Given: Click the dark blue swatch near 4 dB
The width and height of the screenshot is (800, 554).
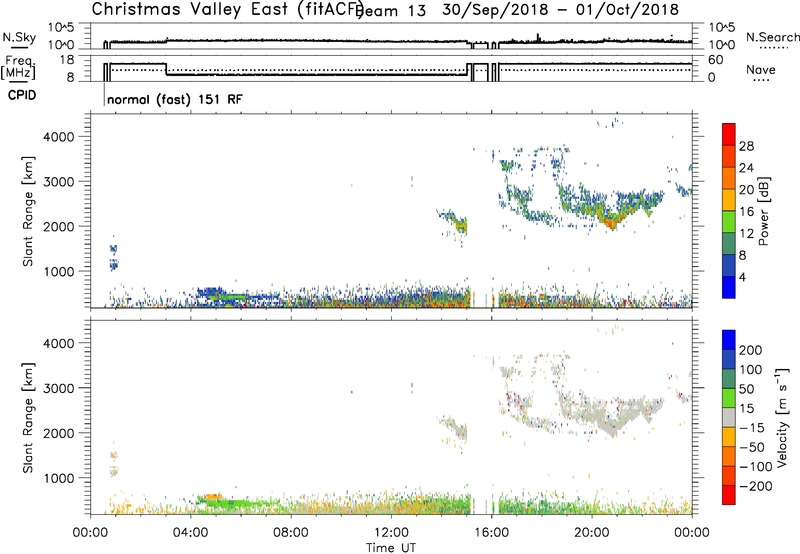Looking at the screenshot, I should (729, 265).
